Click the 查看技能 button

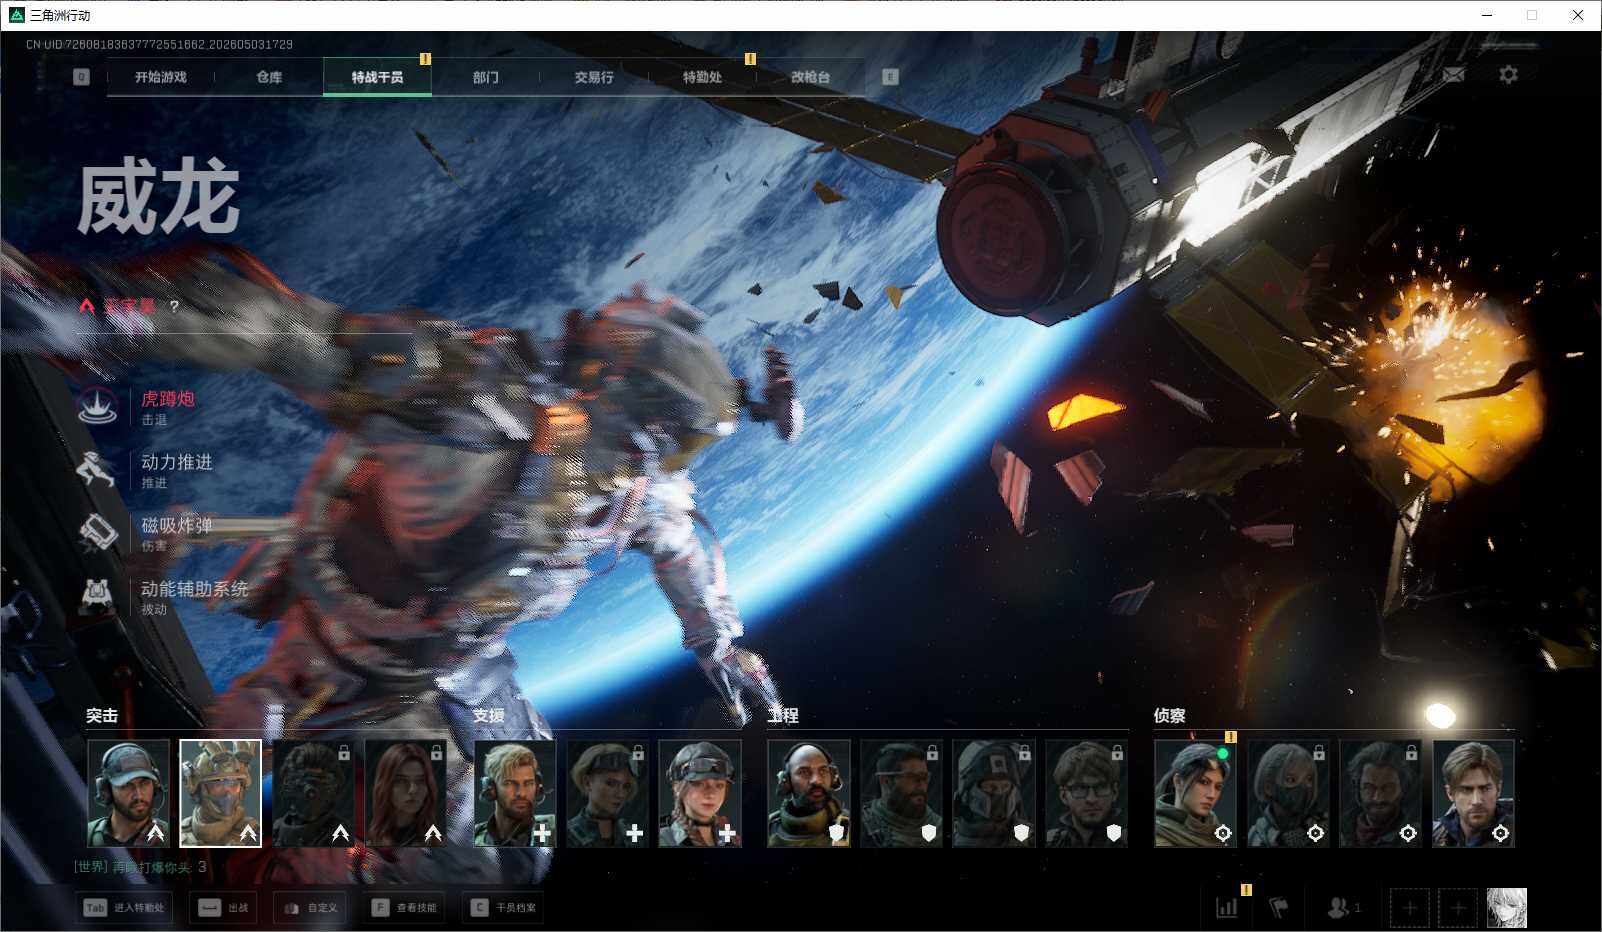404,908
